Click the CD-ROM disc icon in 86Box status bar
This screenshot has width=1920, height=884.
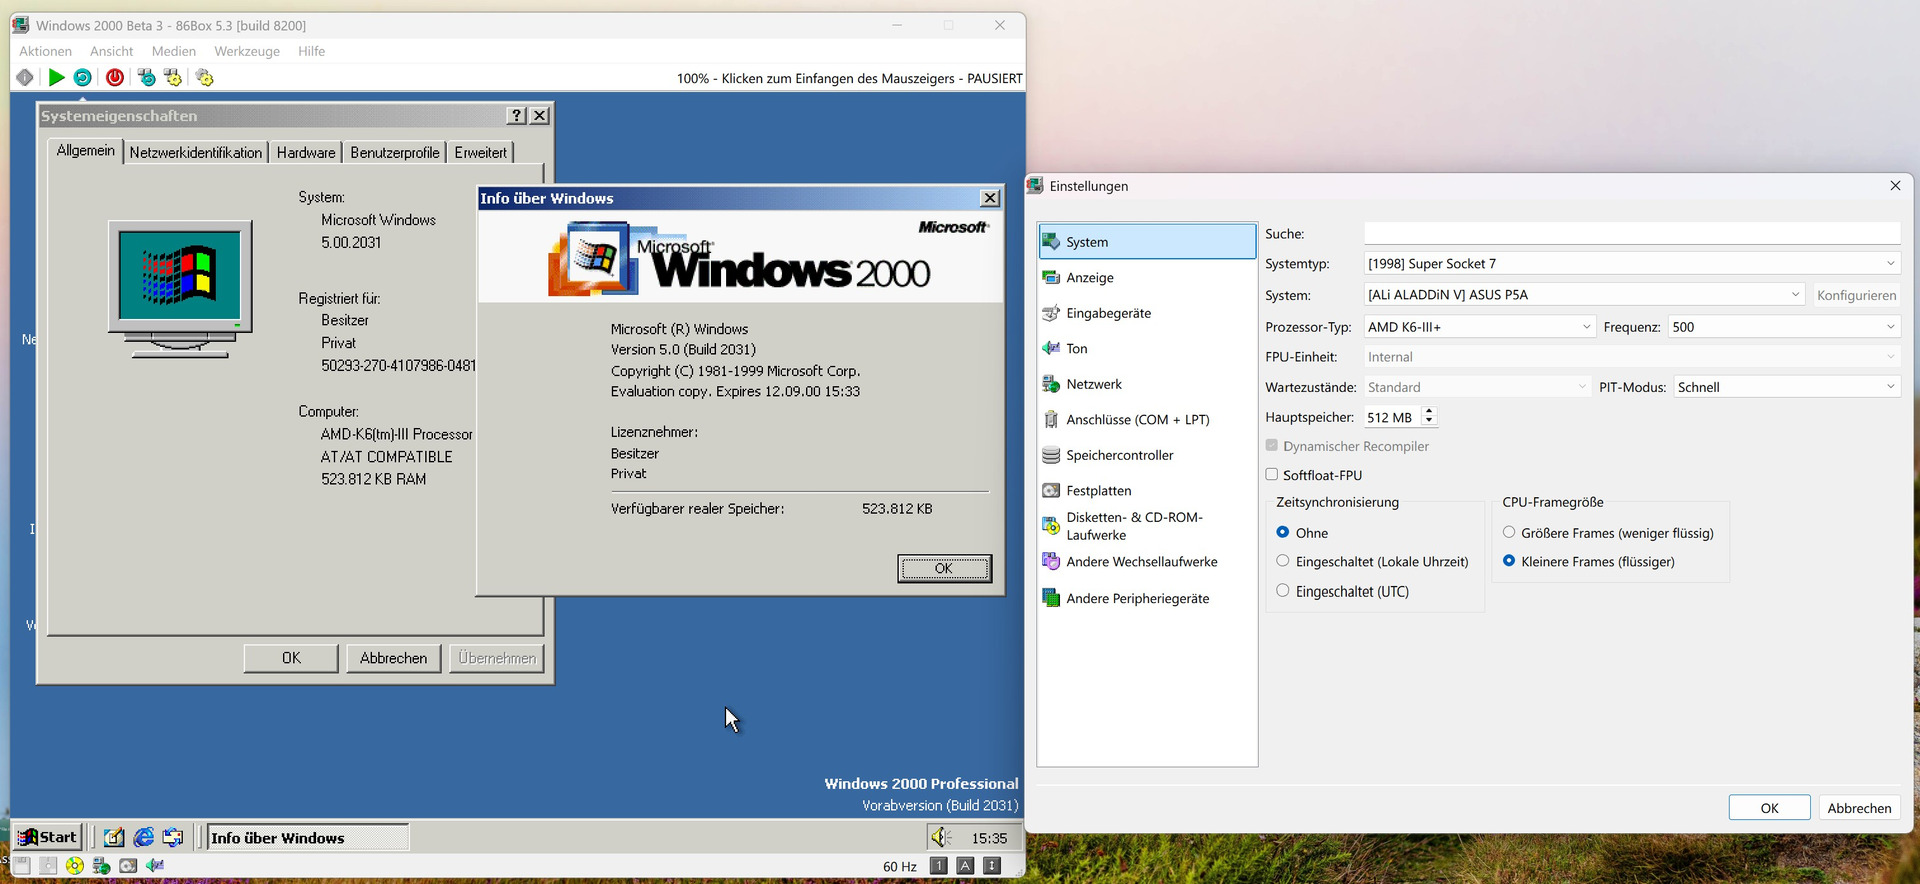(x=75, y=866)
